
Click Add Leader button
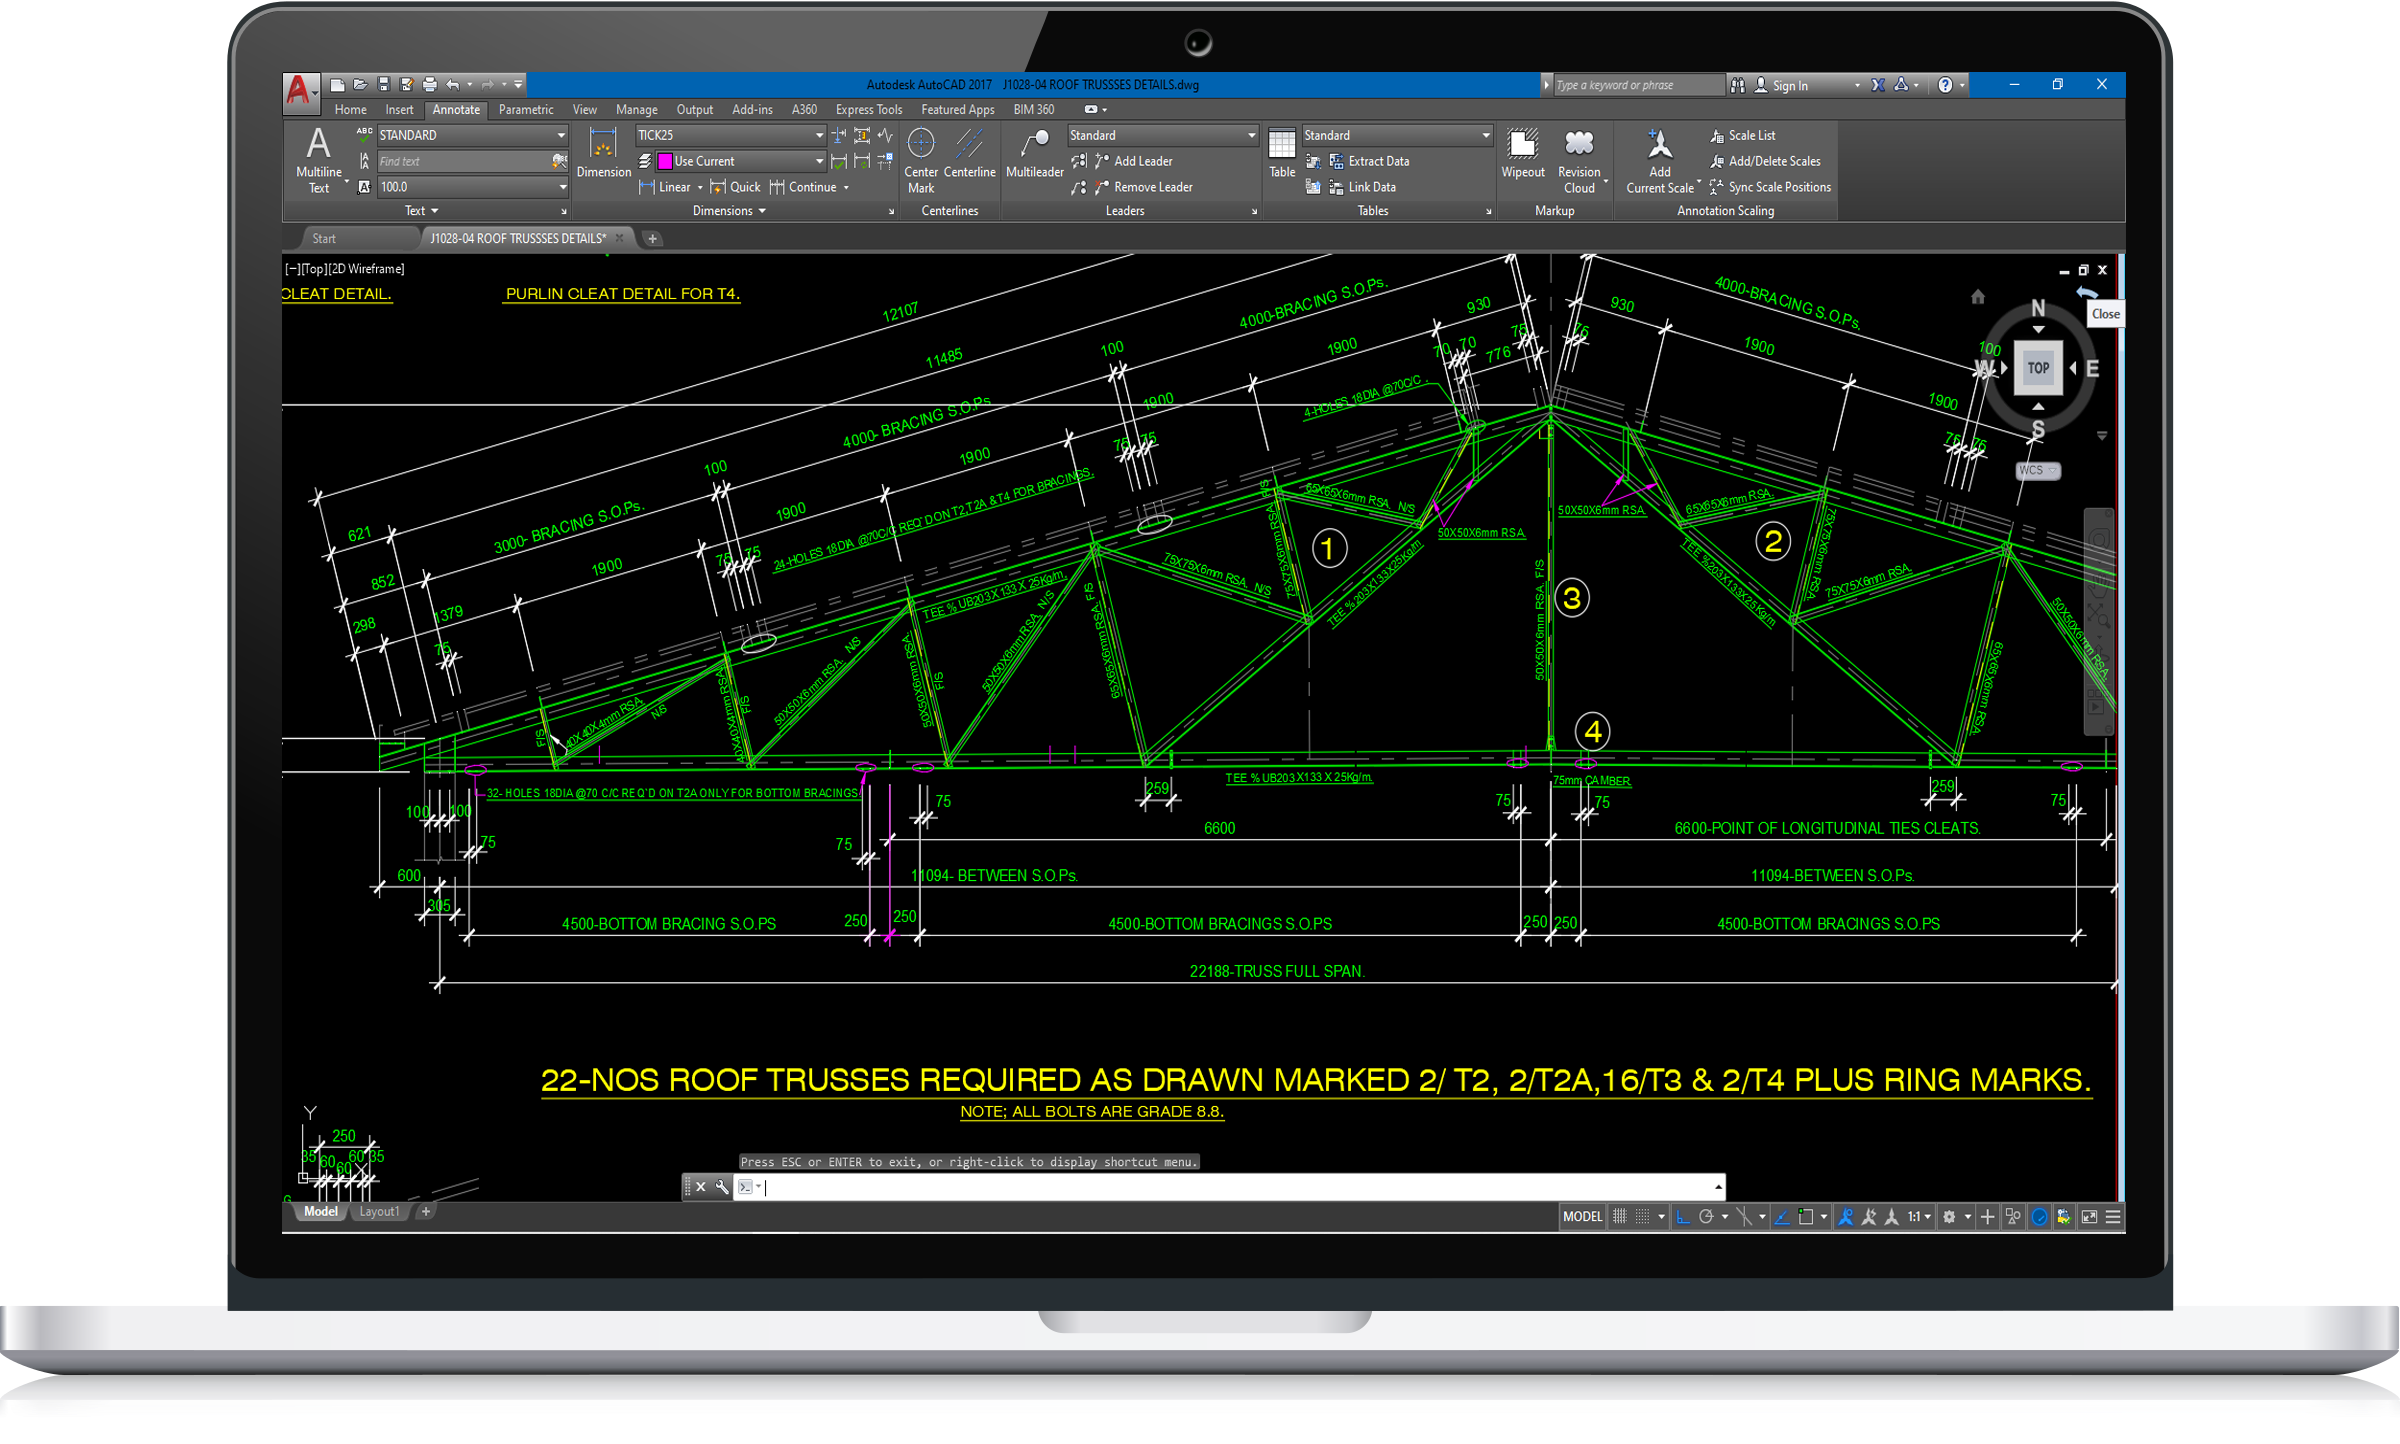pyautogui.click(x=1141, y=161)
